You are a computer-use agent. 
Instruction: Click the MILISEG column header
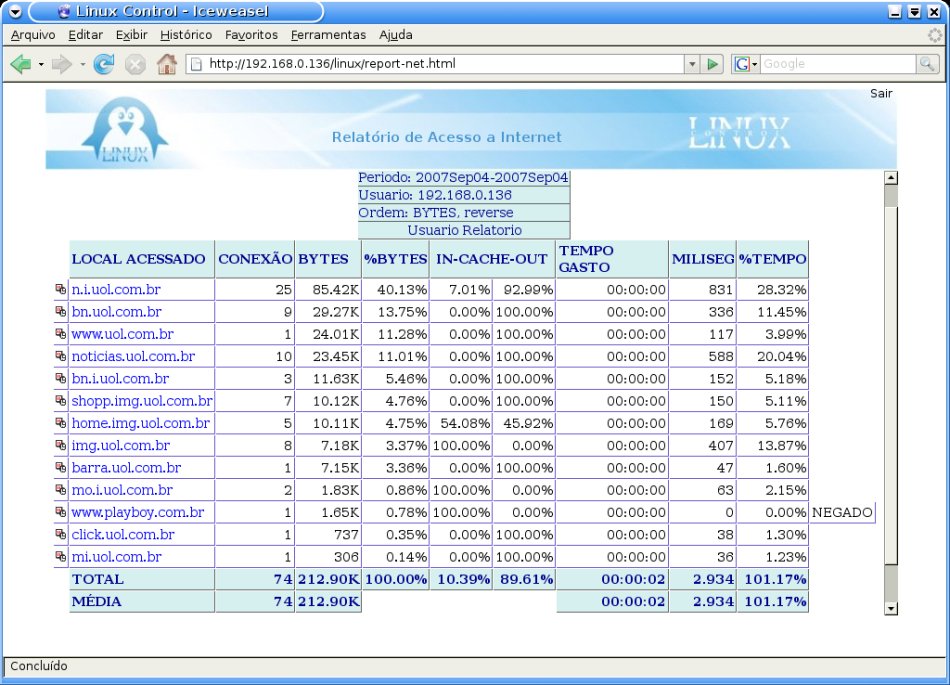tap(703, 259)
